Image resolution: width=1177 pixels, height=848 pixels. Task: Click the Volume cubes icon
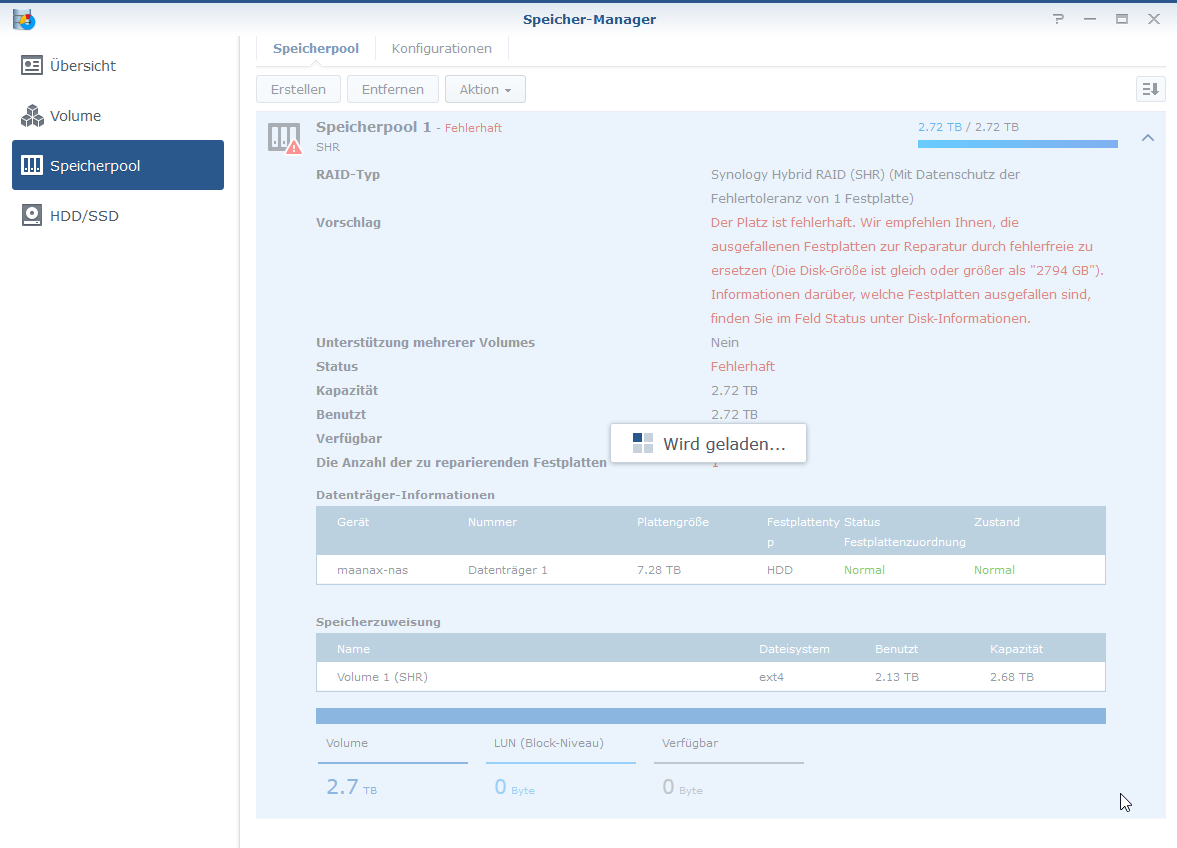32,116
